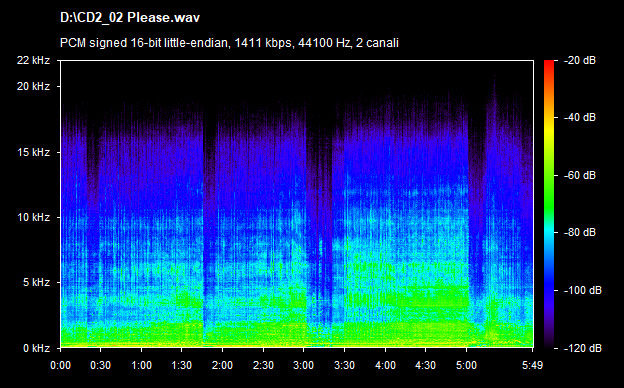Click the -100 dB legend label
This screenshot has height=388, width=624.
(583, 291)
